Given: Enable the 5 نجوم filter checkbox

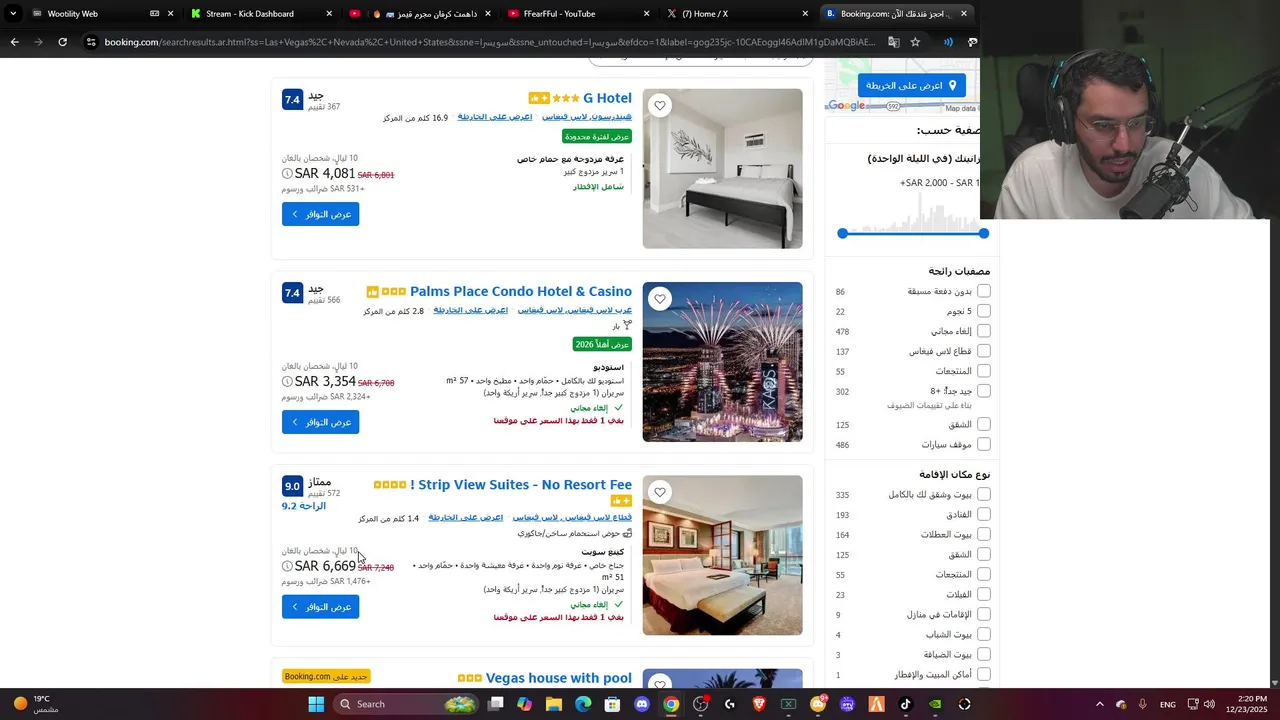Looking at the screenshot, I should (984, 311).
